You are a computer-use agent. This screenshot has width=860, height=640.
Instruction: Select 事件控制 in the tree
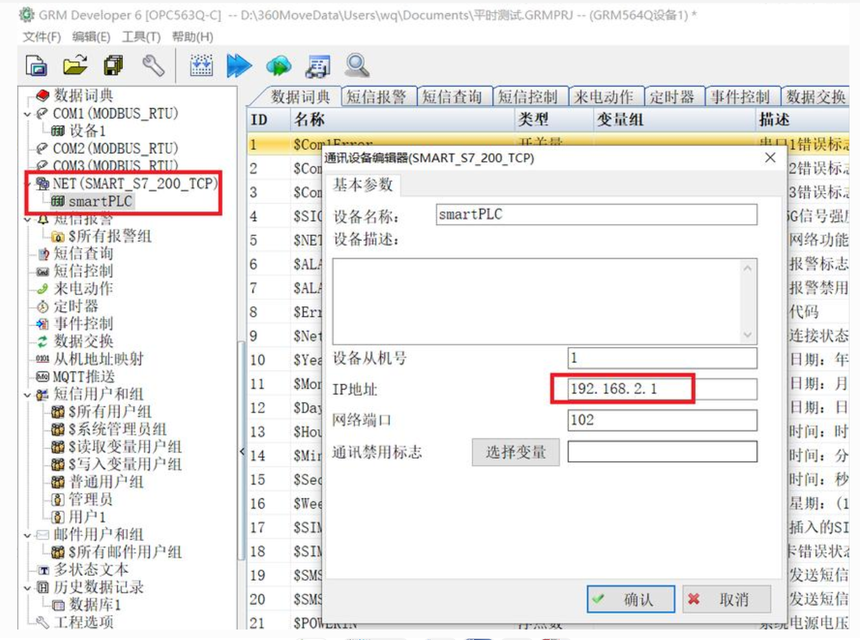click(83, 324)
